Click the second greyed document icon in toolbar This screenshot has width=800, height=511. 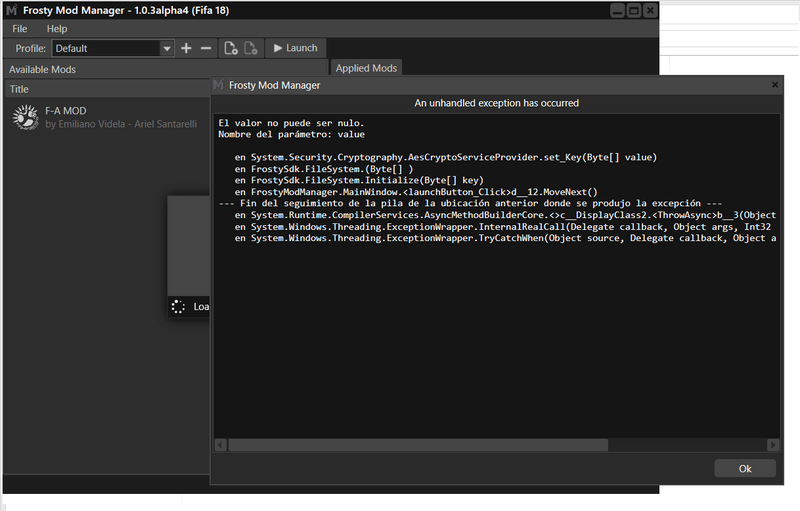click(251, 48)
